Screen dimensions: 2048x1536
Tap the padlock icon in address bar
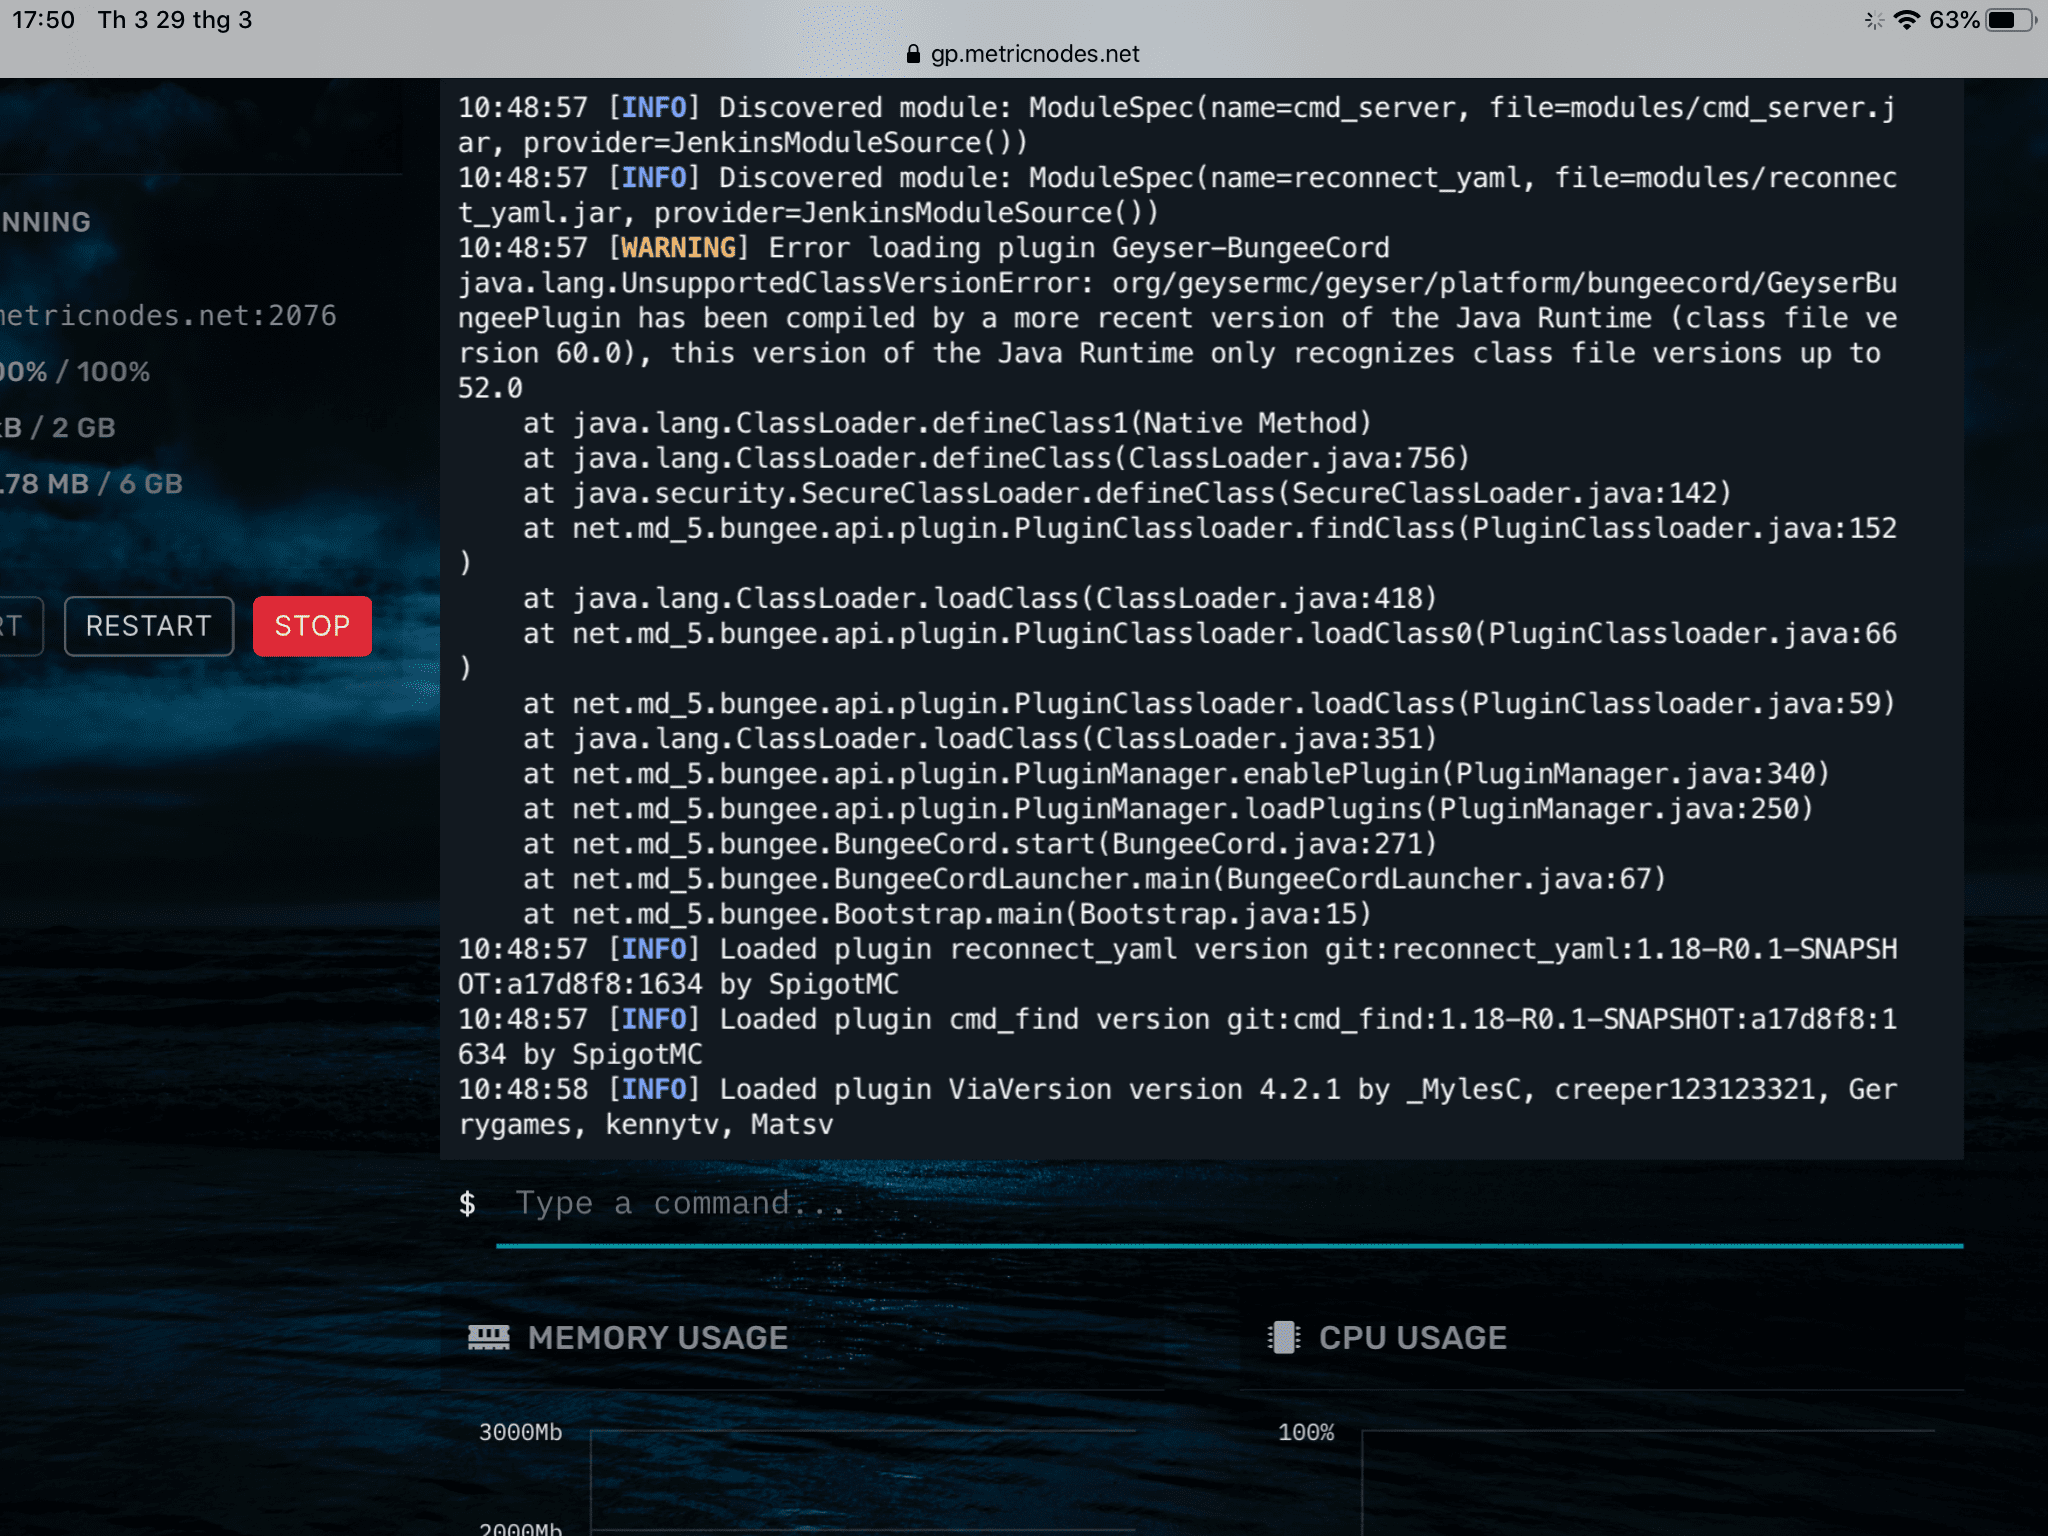[912, 54]
